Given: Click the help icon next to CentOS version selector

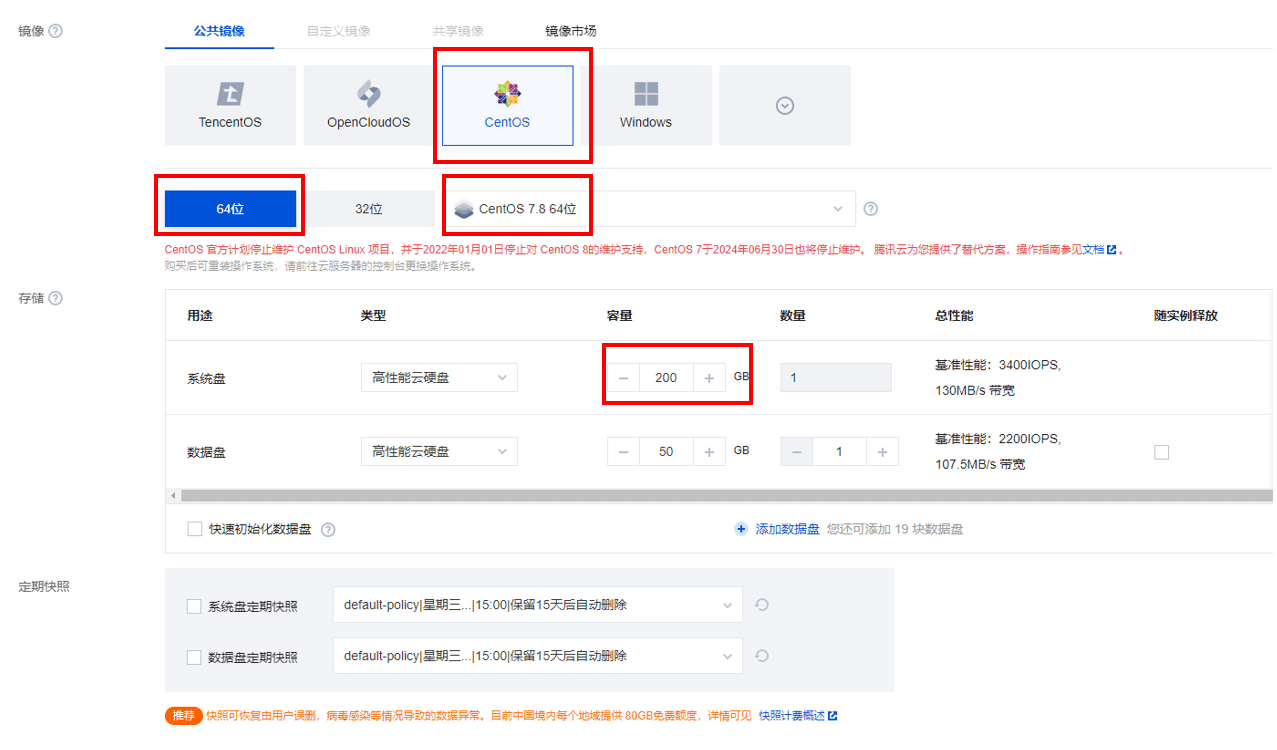Looking at the screenshot, I should coord(870,208).
